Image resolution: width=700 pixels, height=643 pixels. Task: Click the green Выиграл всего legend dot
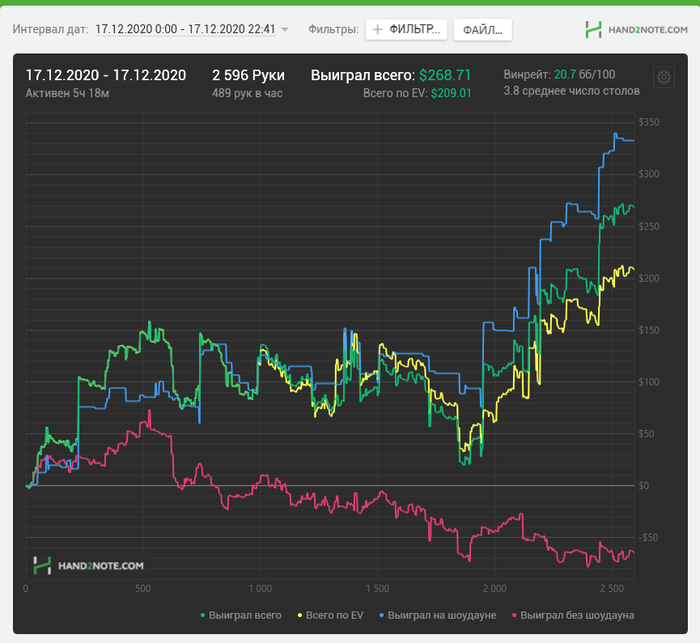[203, 615]
